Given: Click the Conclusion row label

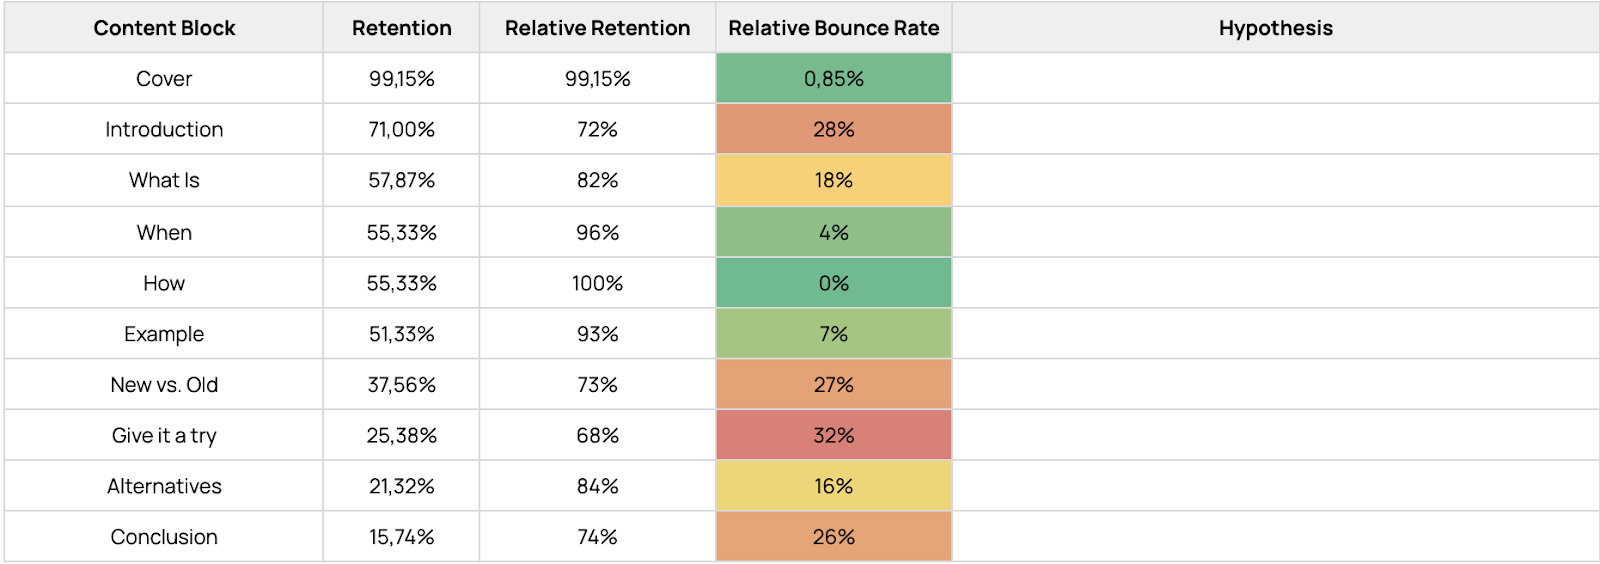Looking at the screenshot, I should click(x=164, y=537).
